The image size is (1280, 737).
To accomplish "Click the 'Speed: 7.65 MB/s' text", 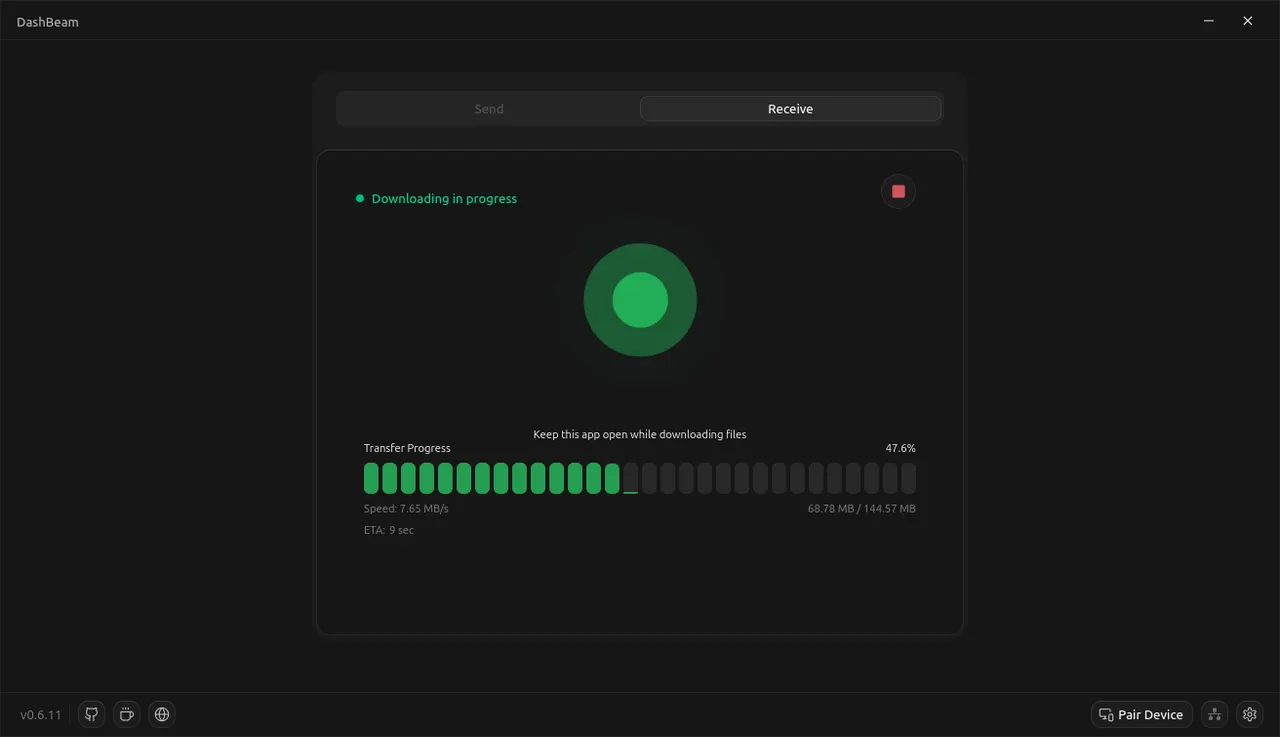I will pyautogui.click(x=406, y=509).
